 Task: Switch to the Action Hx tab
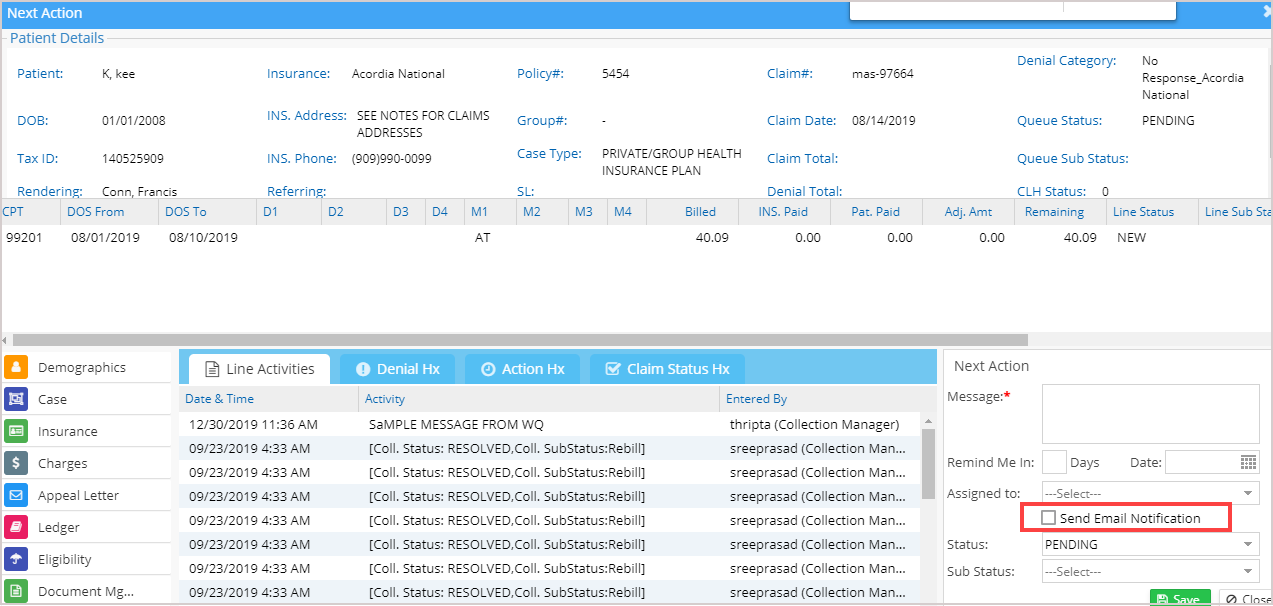tap(523, 369)
